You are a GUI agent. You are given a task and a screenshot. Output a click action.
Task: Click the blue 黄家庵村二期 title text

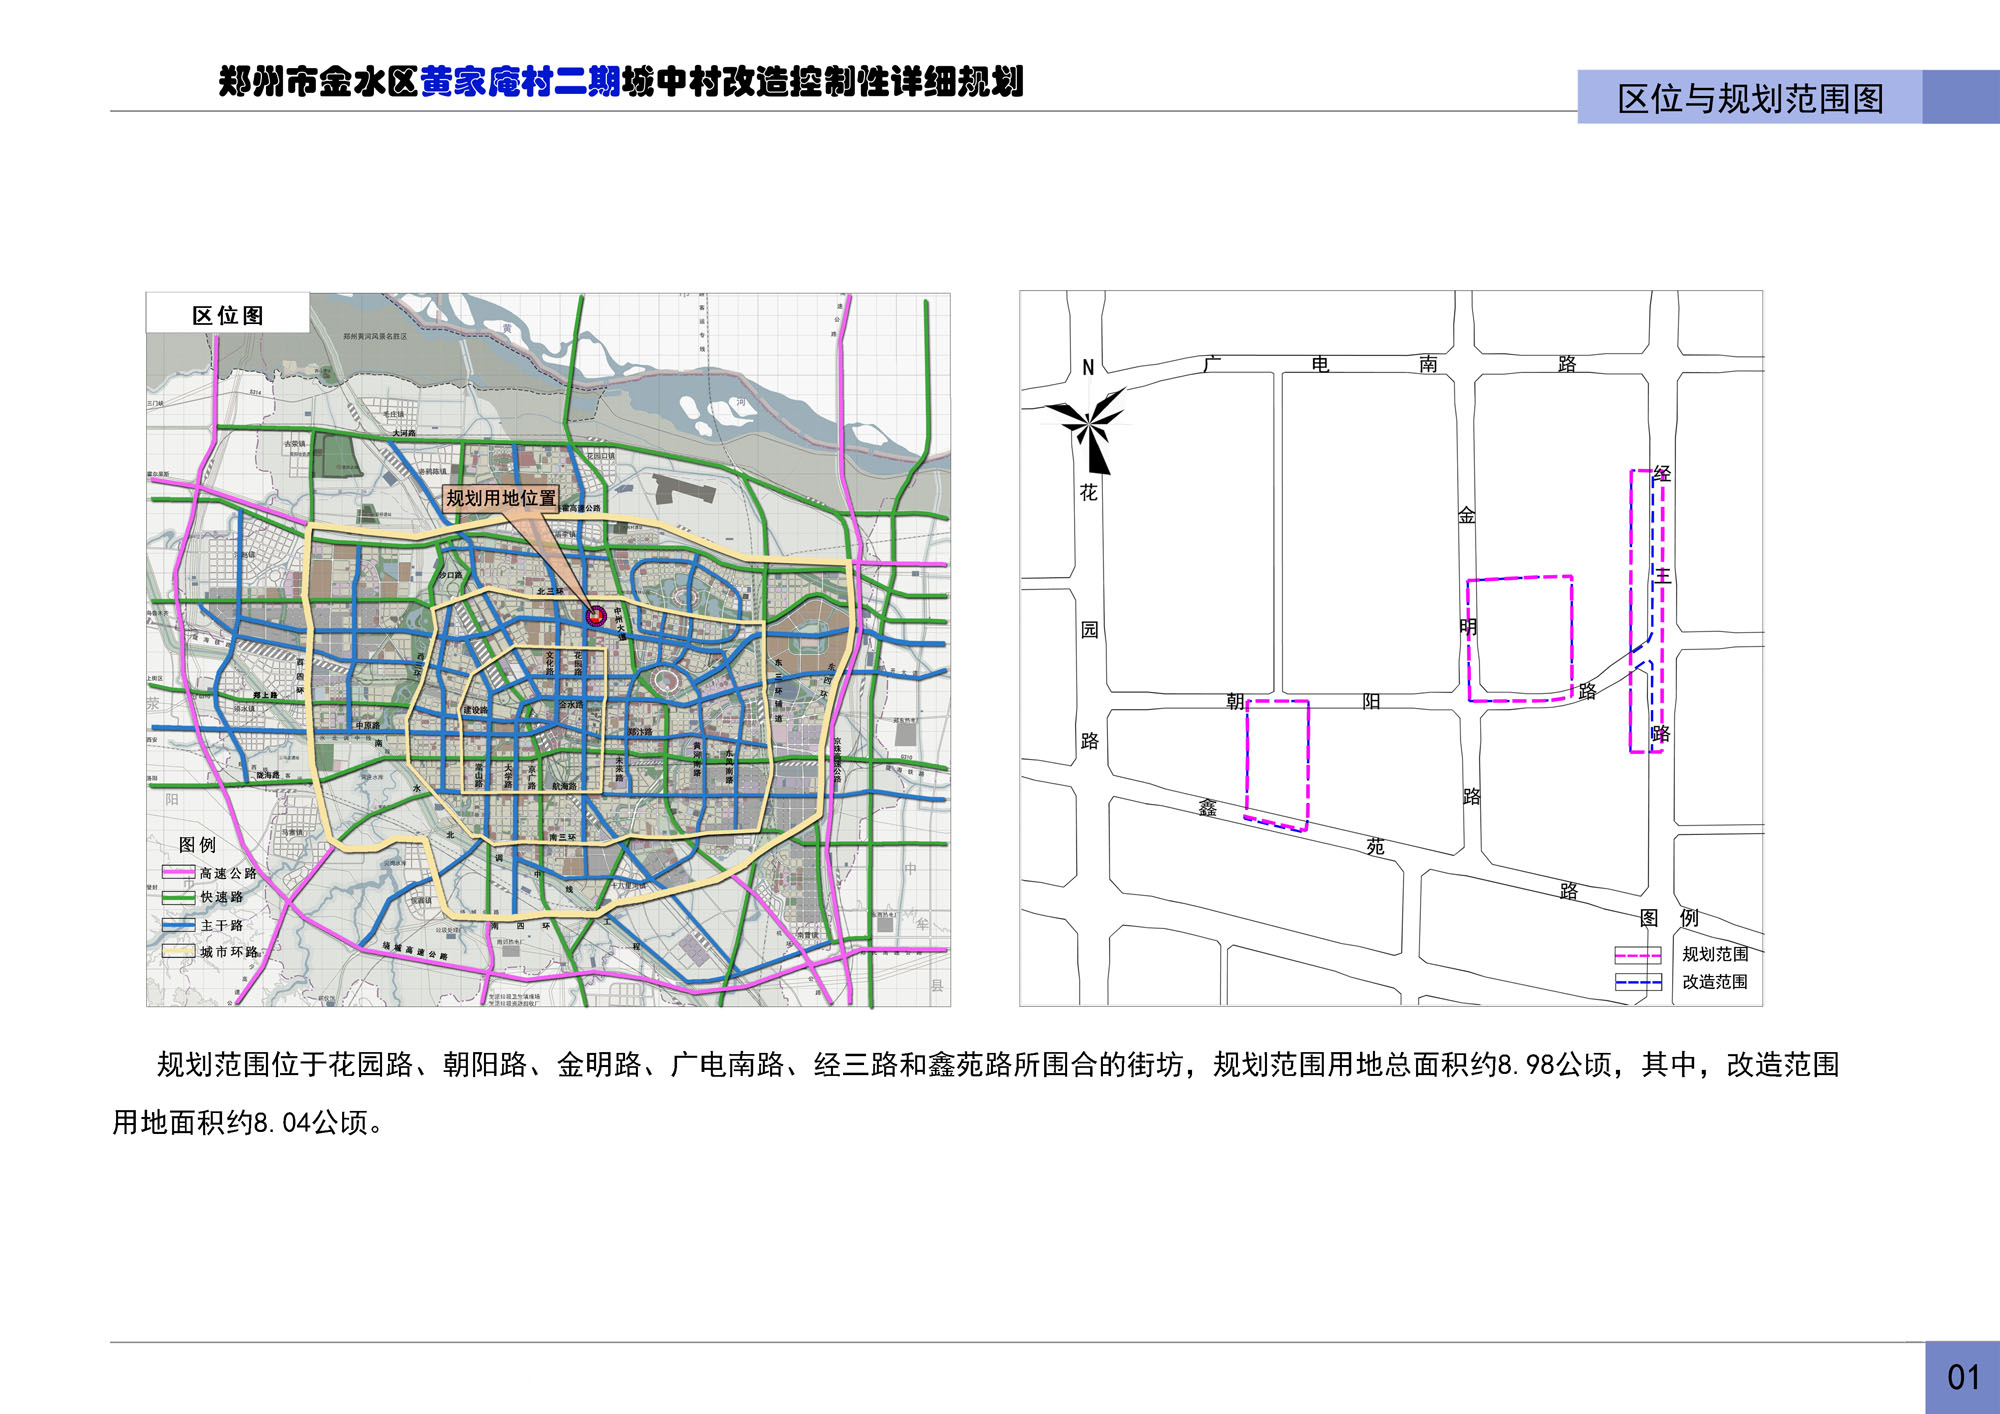520,82
